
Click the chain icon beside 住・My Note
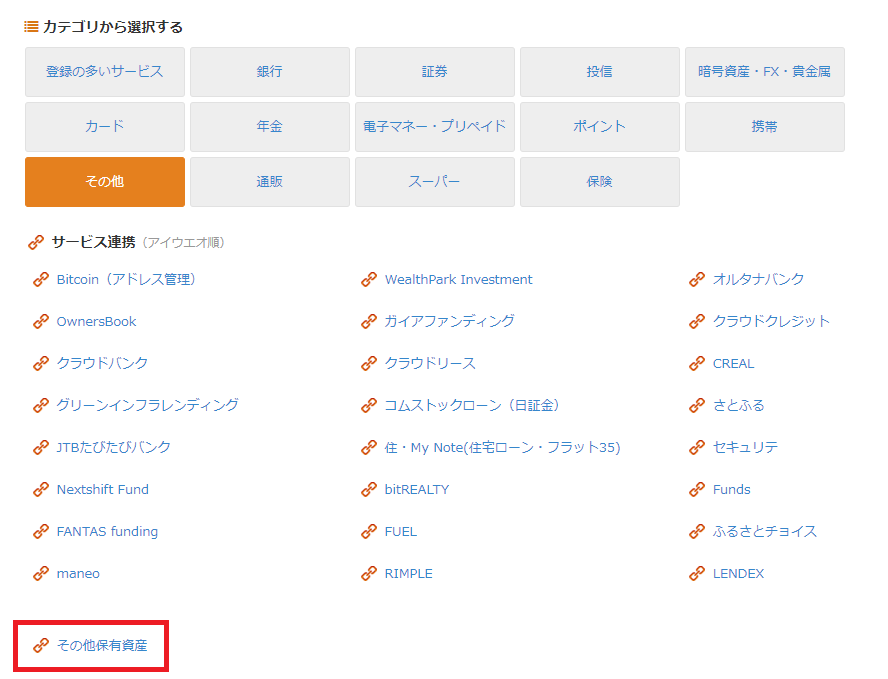pyautogui.click(x=369, y=447)
